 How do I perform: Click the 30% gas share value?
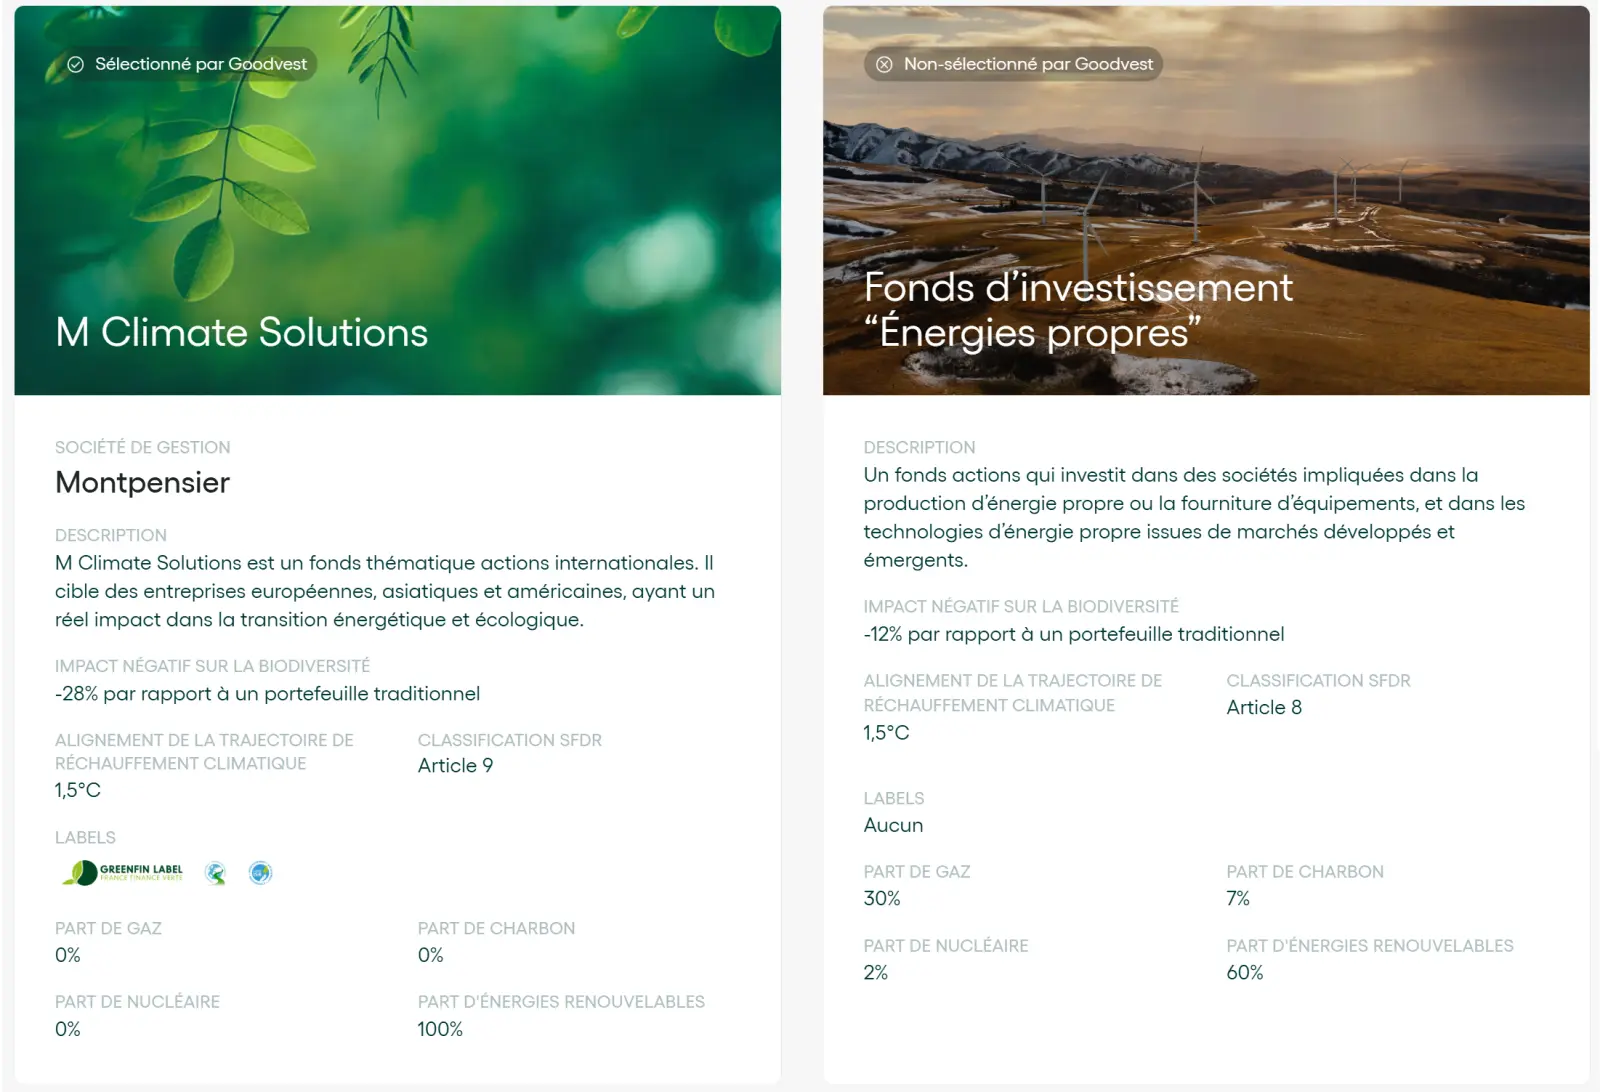click(x=882, y=898)
